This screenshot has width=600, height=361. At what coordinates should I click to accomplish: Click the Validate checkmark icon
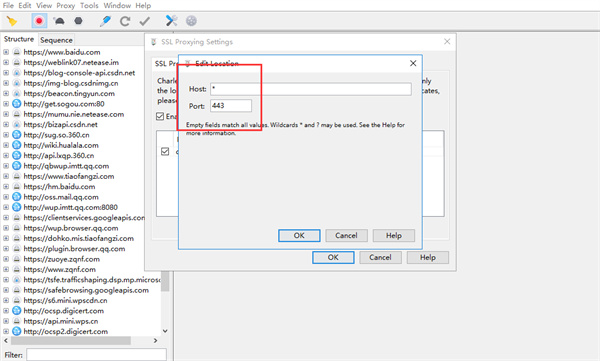(x=145, y=21)
